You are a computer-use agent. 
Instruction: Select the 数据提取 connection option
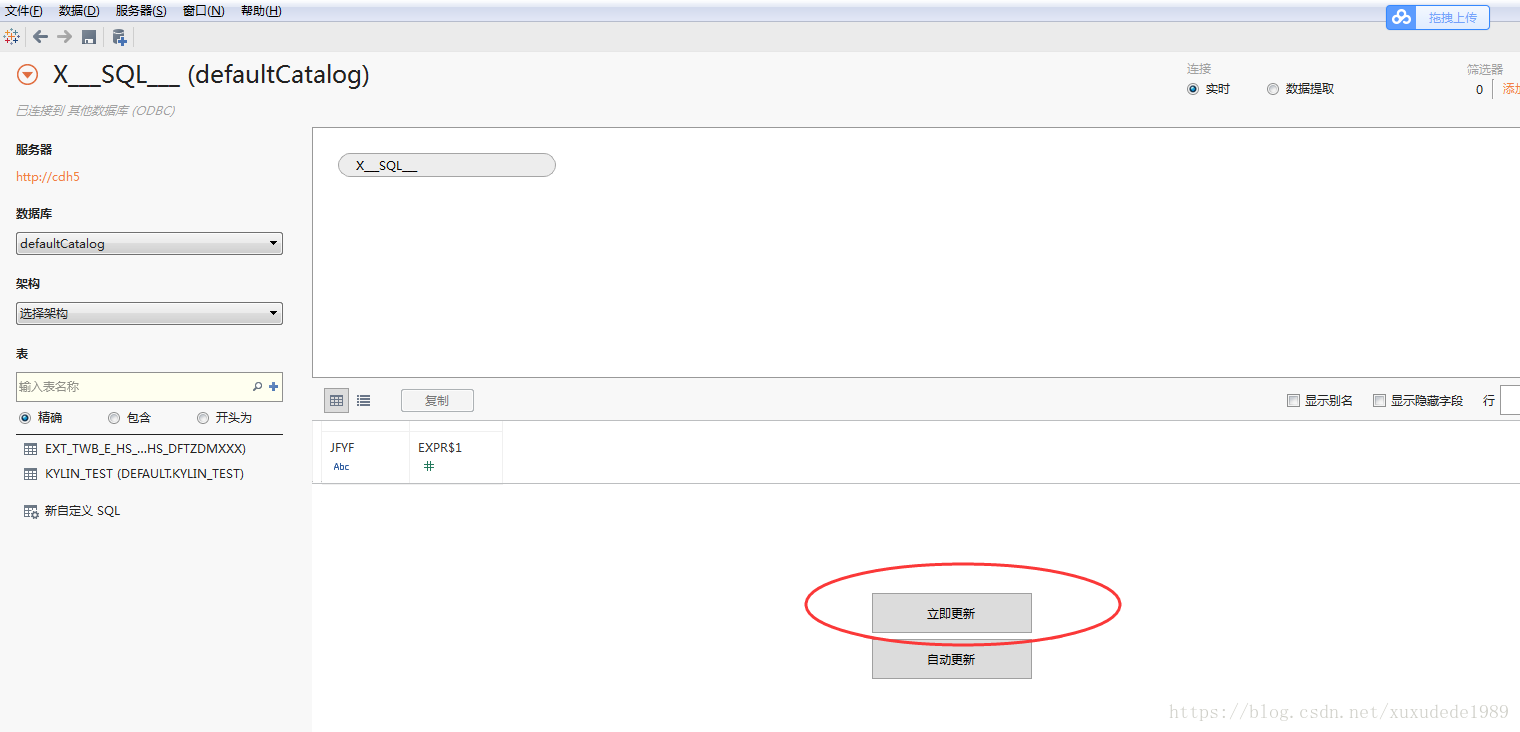point(1273,89)
